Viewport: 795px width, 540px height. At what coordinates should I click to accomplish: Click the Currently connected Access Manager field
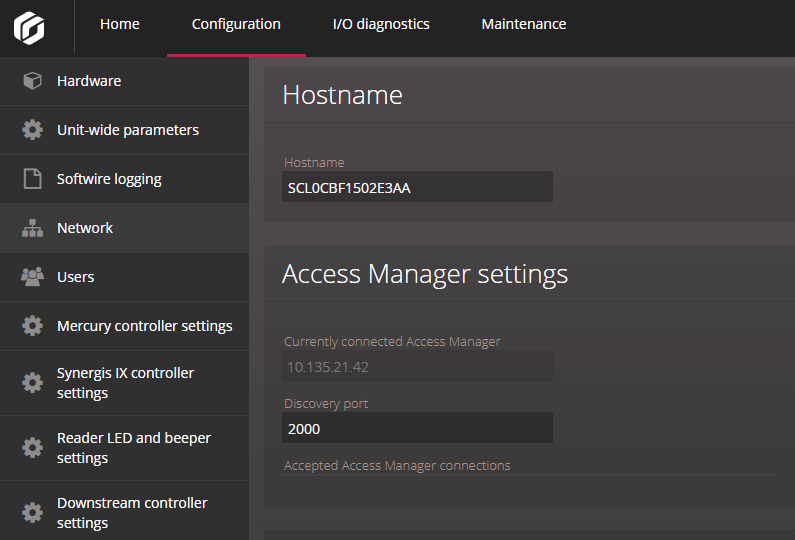(x=417, y=366)
